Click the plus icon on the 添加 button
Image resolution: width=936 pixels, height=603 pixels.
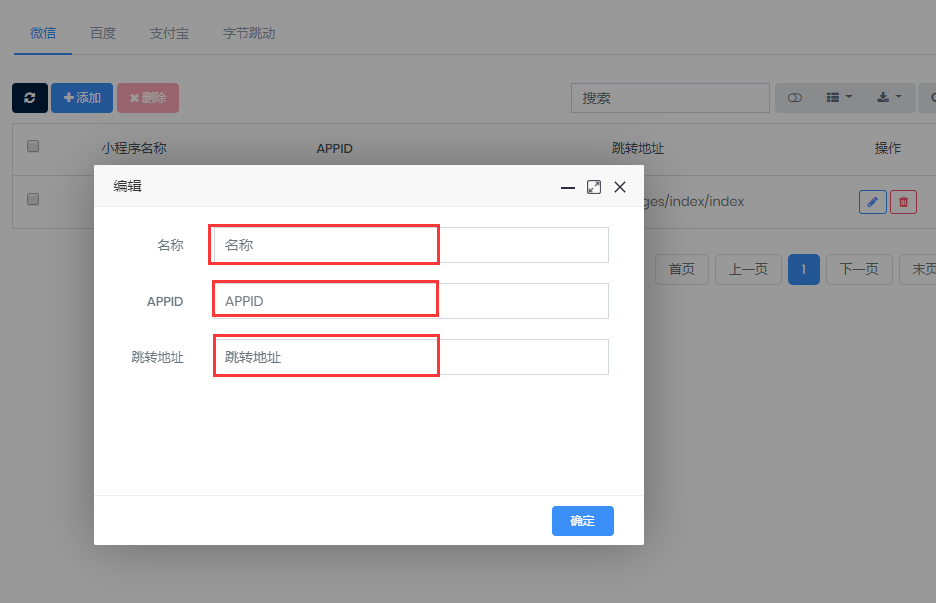[66, 97]
